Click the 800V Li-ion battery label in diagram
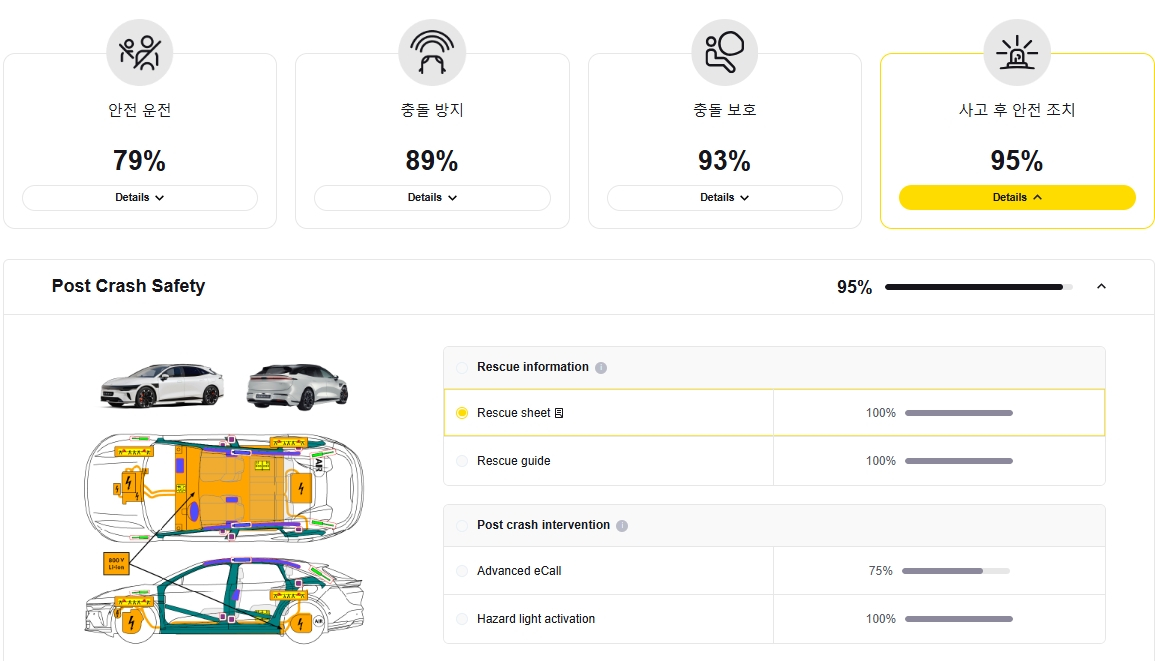The height and width of the screenshot is (661, 1155). pyautogui.click(x=116, y=564)
